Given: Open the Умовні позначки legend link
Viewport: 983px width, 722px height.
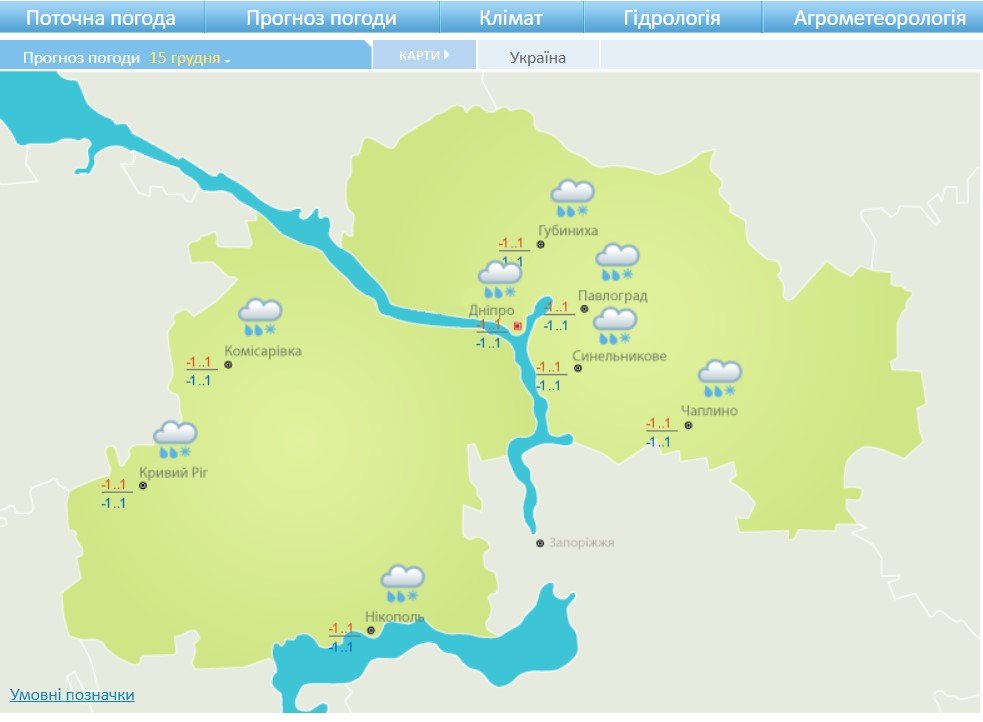Looking at the screenshot, I should point(72,694).
